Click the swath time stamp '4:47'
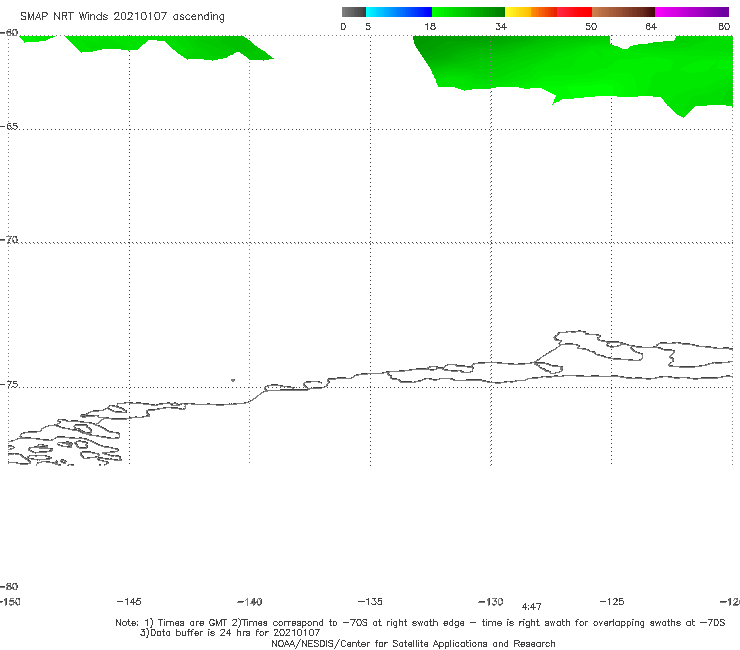The width and height of the screenshot is (740, 650). (531, 607)
